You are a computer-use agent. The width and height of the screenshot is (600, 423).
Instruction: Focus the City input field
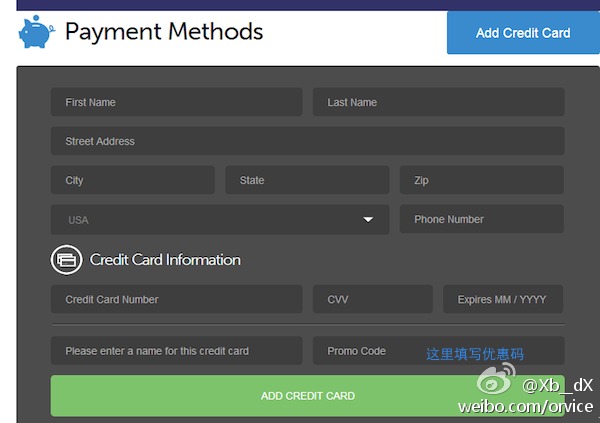pos(132,180)
